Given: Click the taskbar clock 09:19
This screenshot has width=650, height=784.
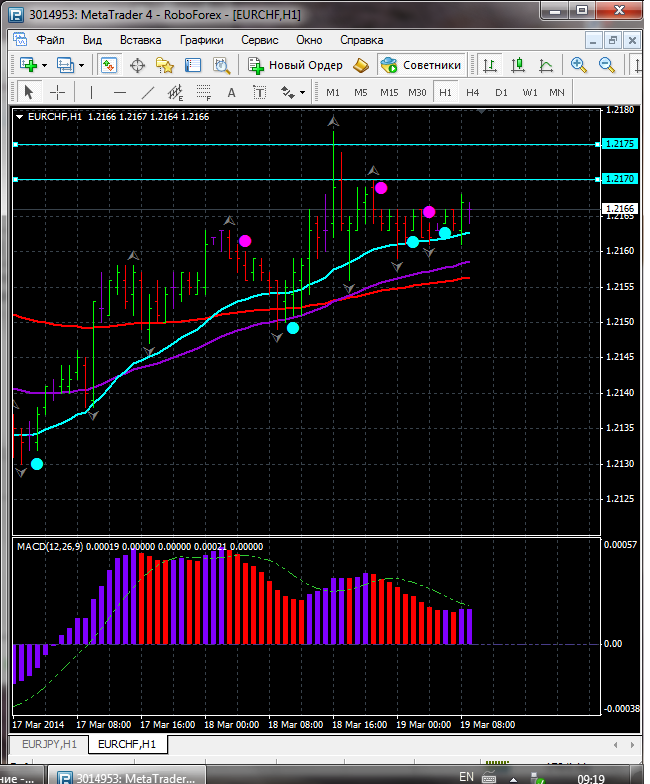Looking at the screenshot, I should coord(590,778).
